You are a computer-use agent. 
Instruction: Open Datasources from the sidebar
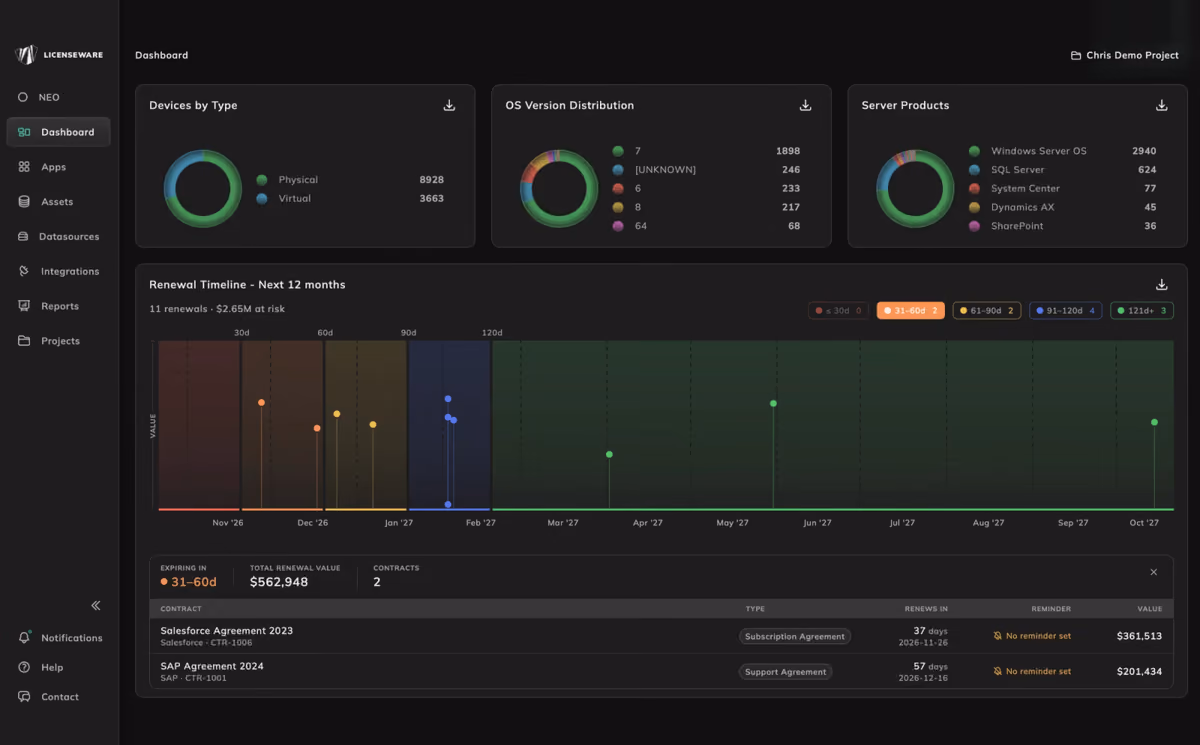(x=58, y=237)
